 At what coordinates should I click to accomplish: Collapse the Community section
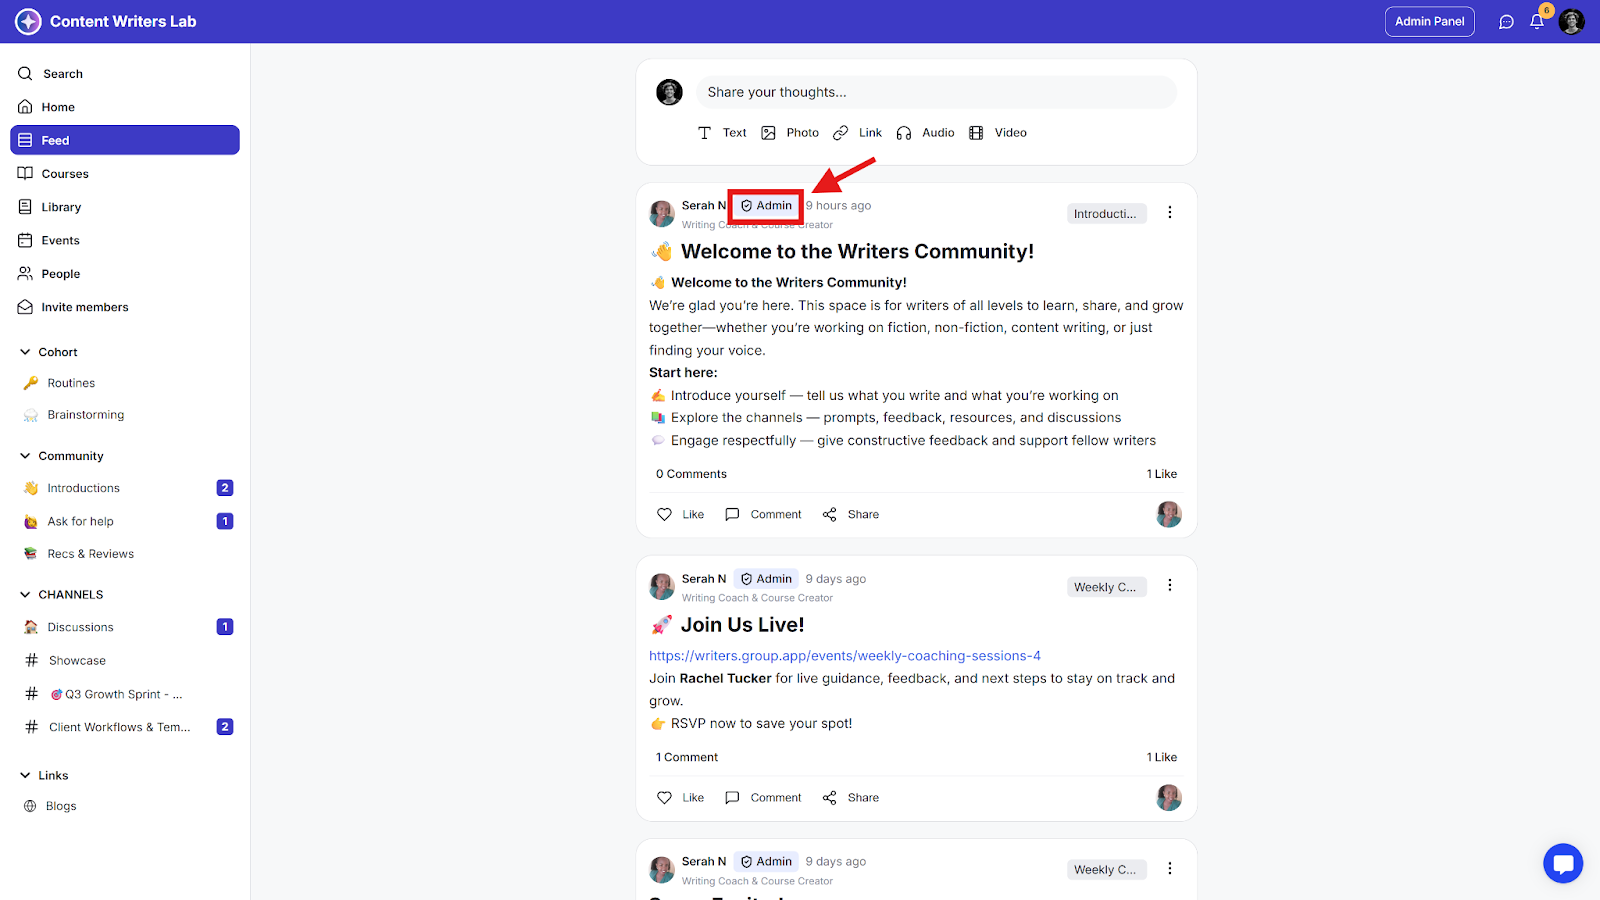(25, 456)
